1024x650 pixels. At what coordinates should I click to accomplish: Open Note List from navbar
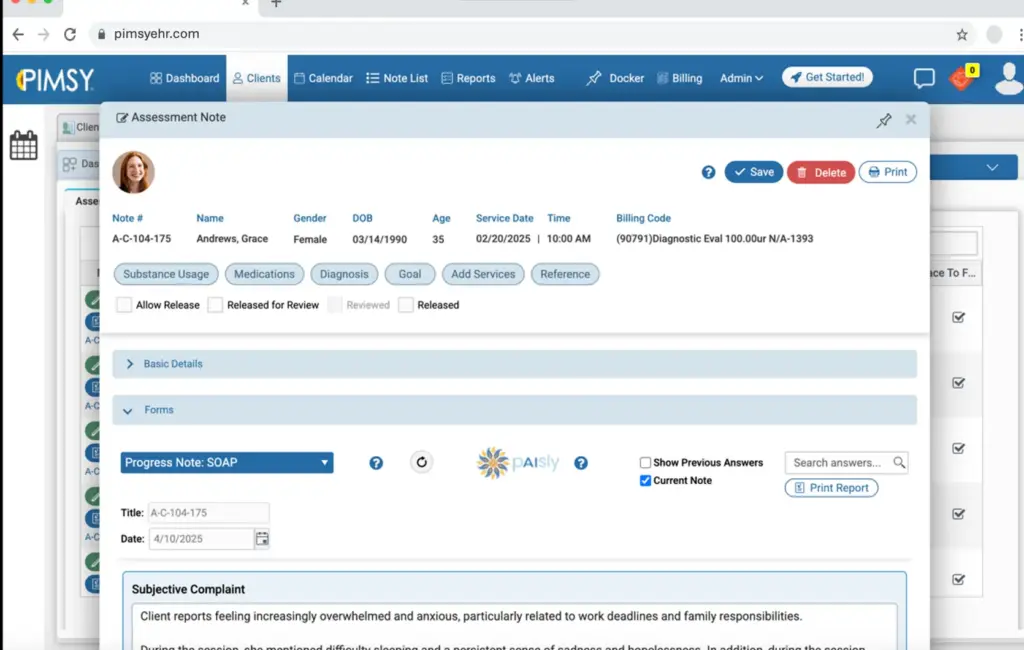click(x=397, y=78)
